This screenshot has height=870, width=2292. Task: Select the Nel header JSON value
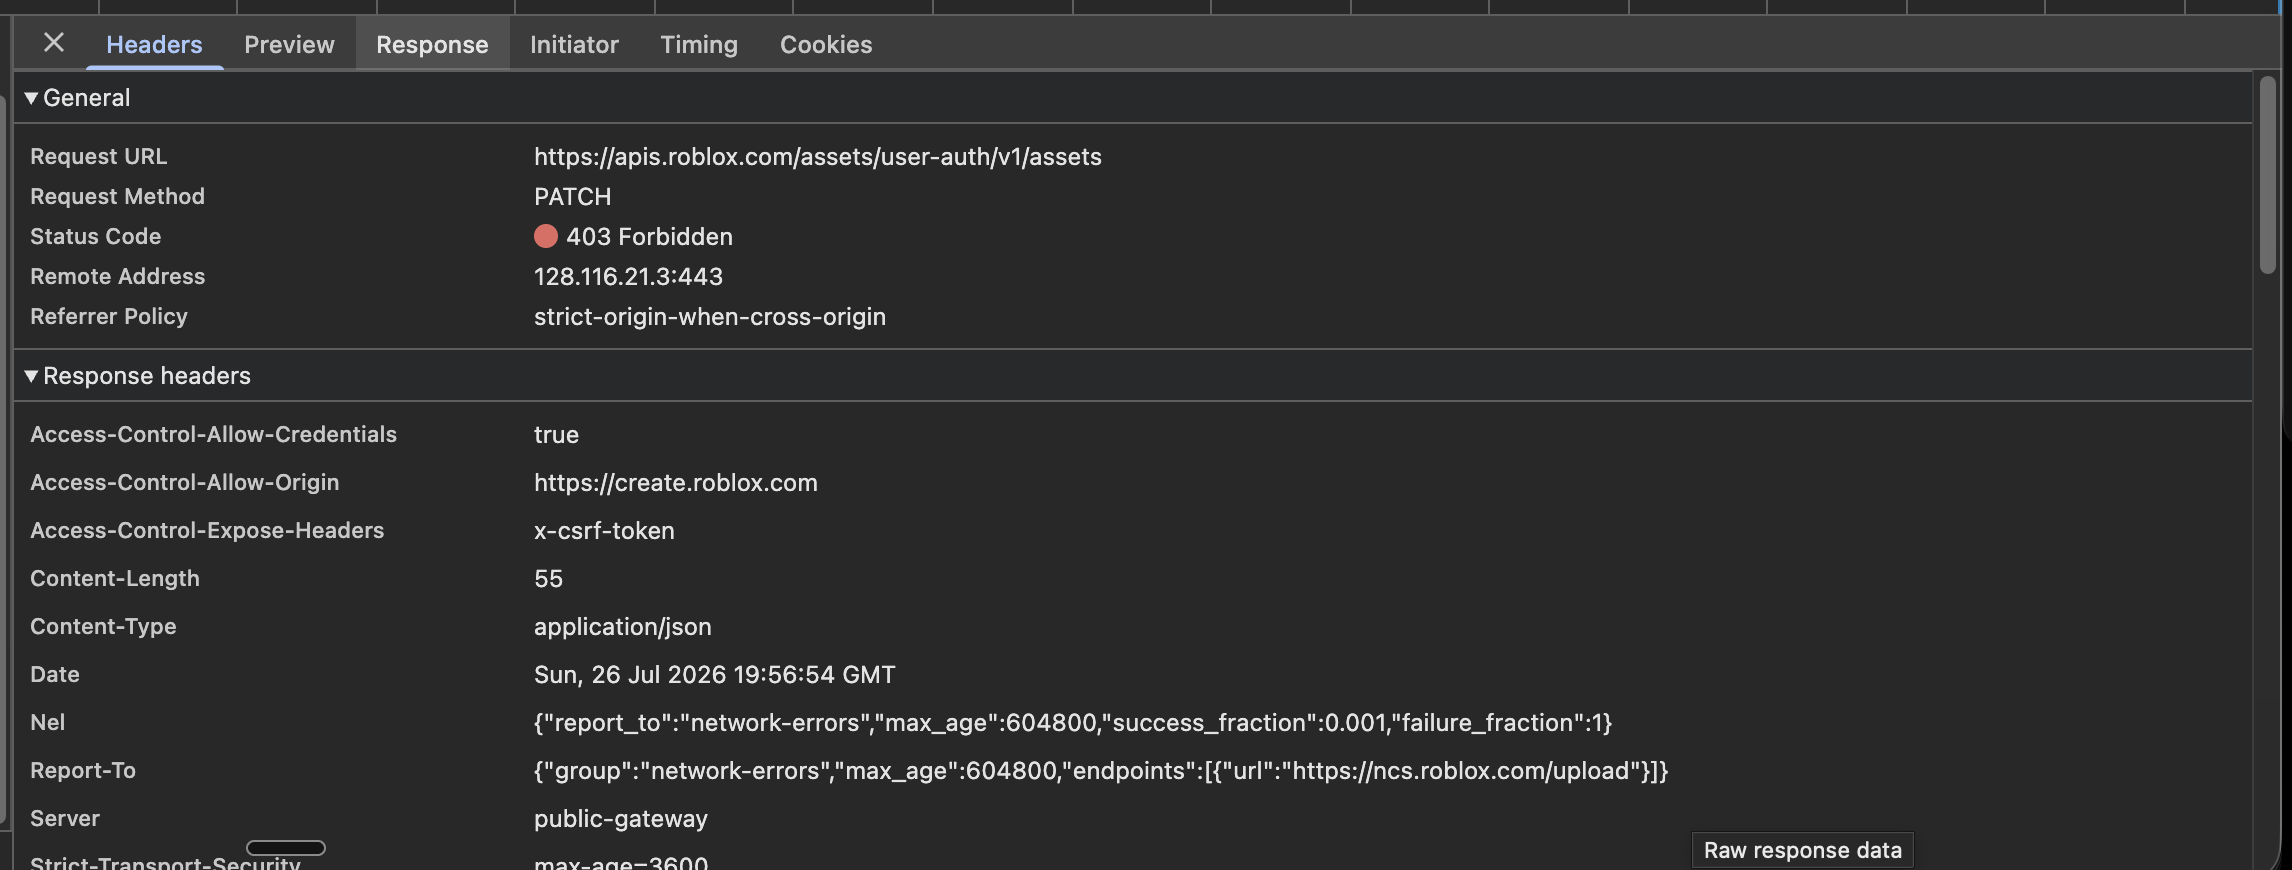[x=1072, y=722]
